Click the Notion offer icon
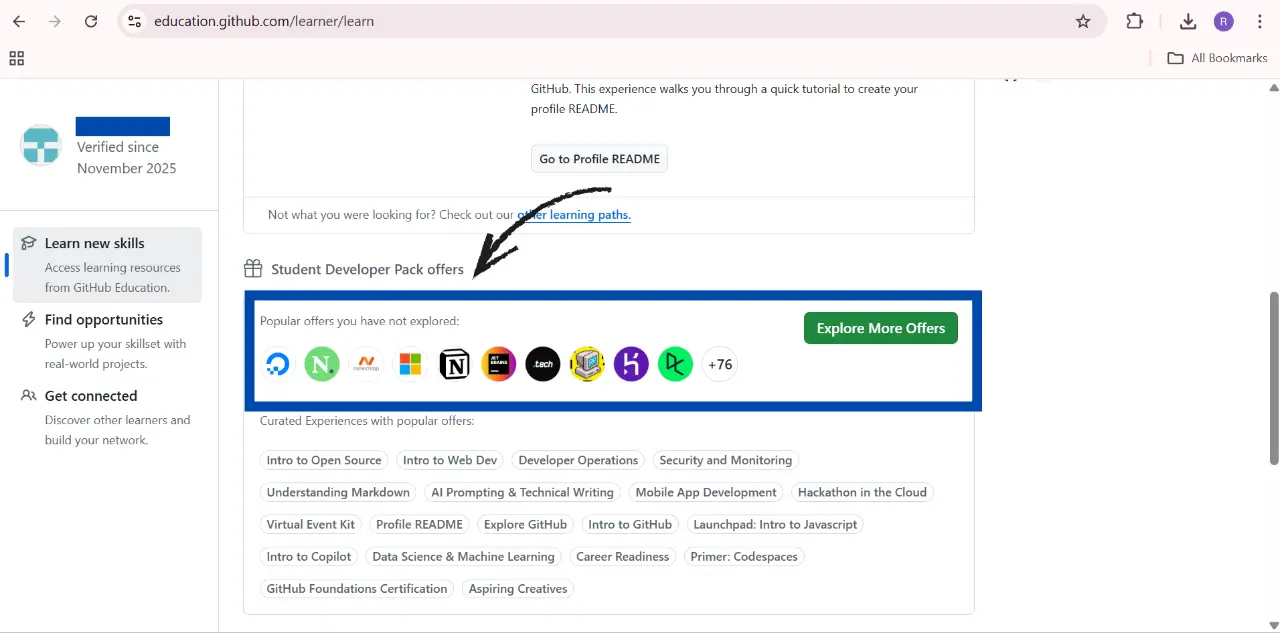 click(x=454, y=364)
